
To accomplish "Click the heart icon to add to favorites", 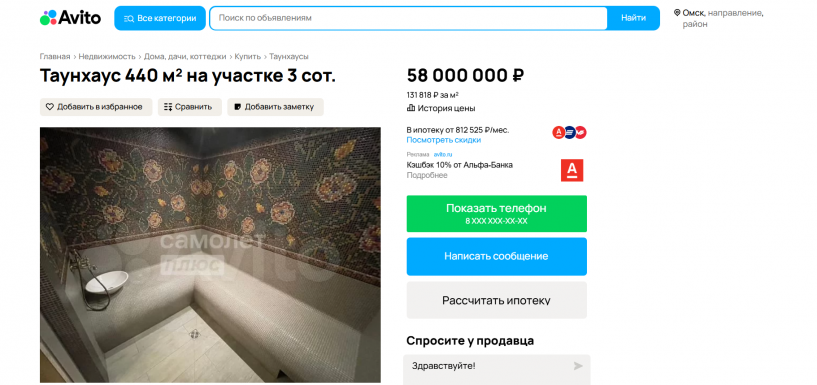I will click(50, 107).
